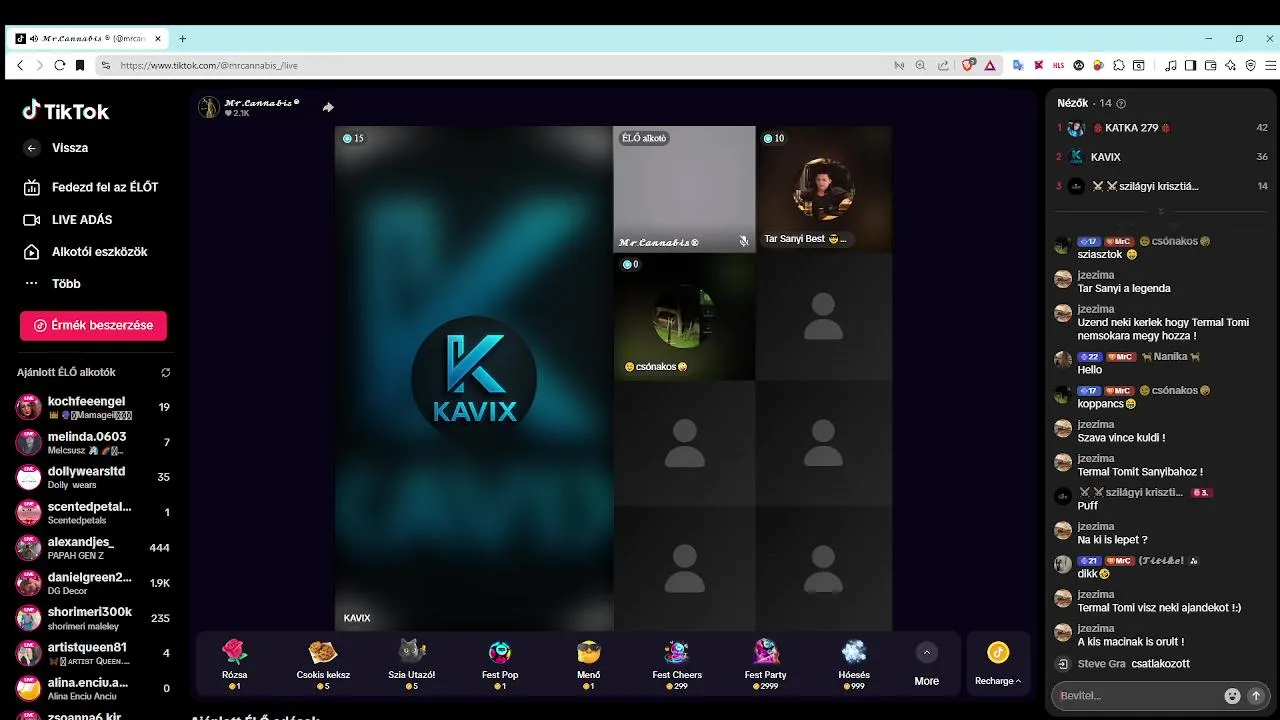Screen dimensions: 1280x720
Task: Refresh the Ajánlott ÉLŐ alkotók list
Action: [165, 372]
